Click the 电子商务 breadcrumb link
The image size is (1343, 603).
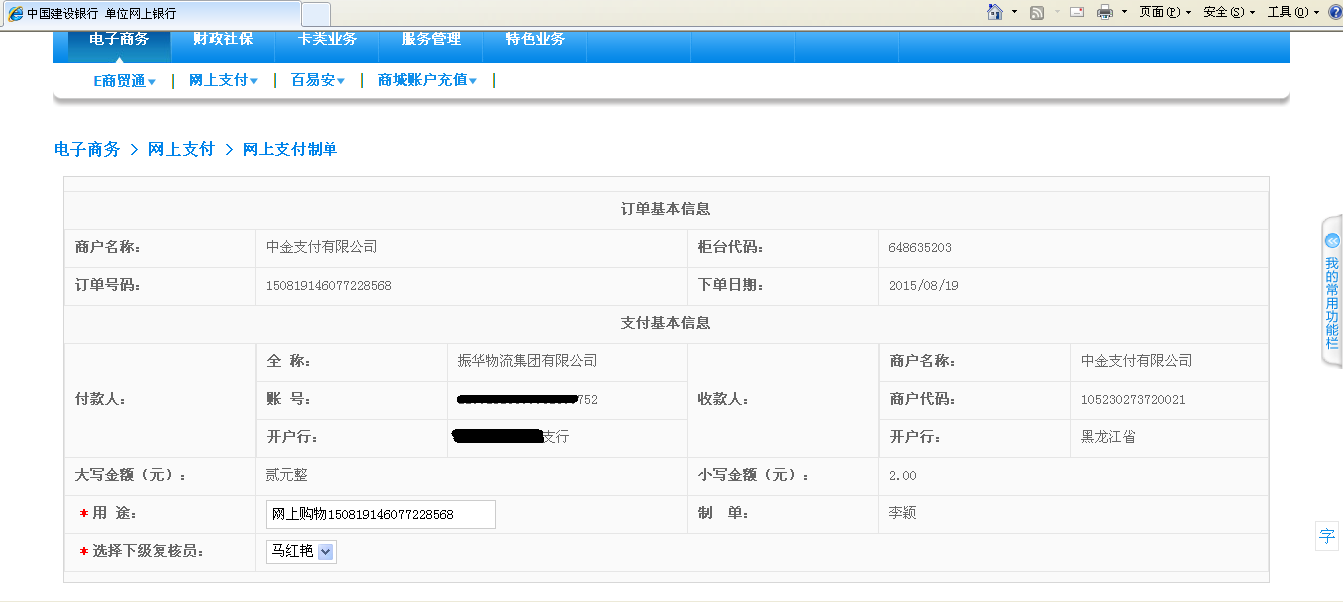tap(87, 149)
